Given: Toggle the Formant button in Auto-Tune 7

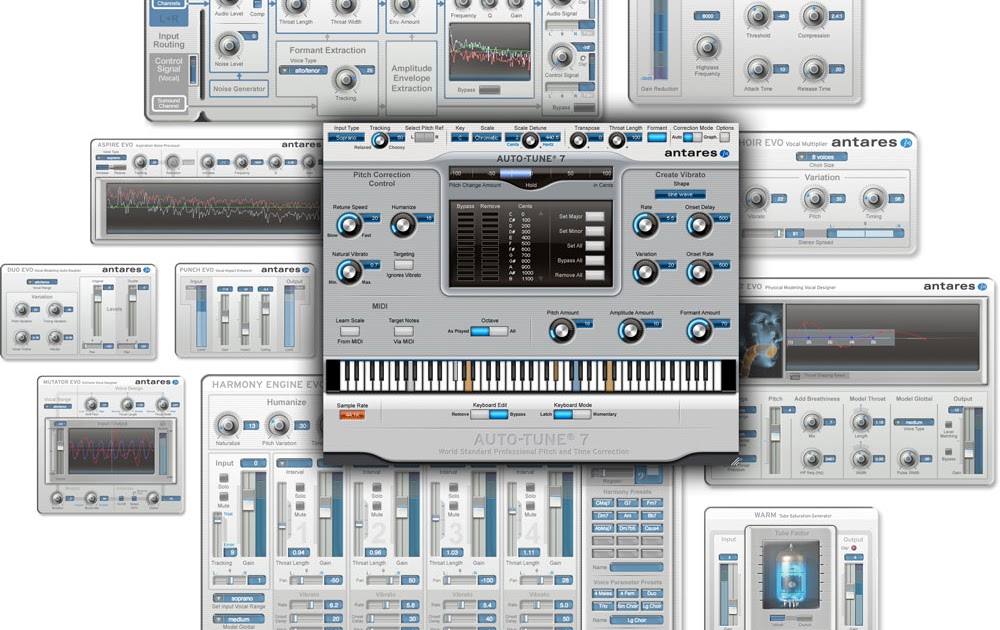Looking at the screenshot, I should tap(656, 137).
